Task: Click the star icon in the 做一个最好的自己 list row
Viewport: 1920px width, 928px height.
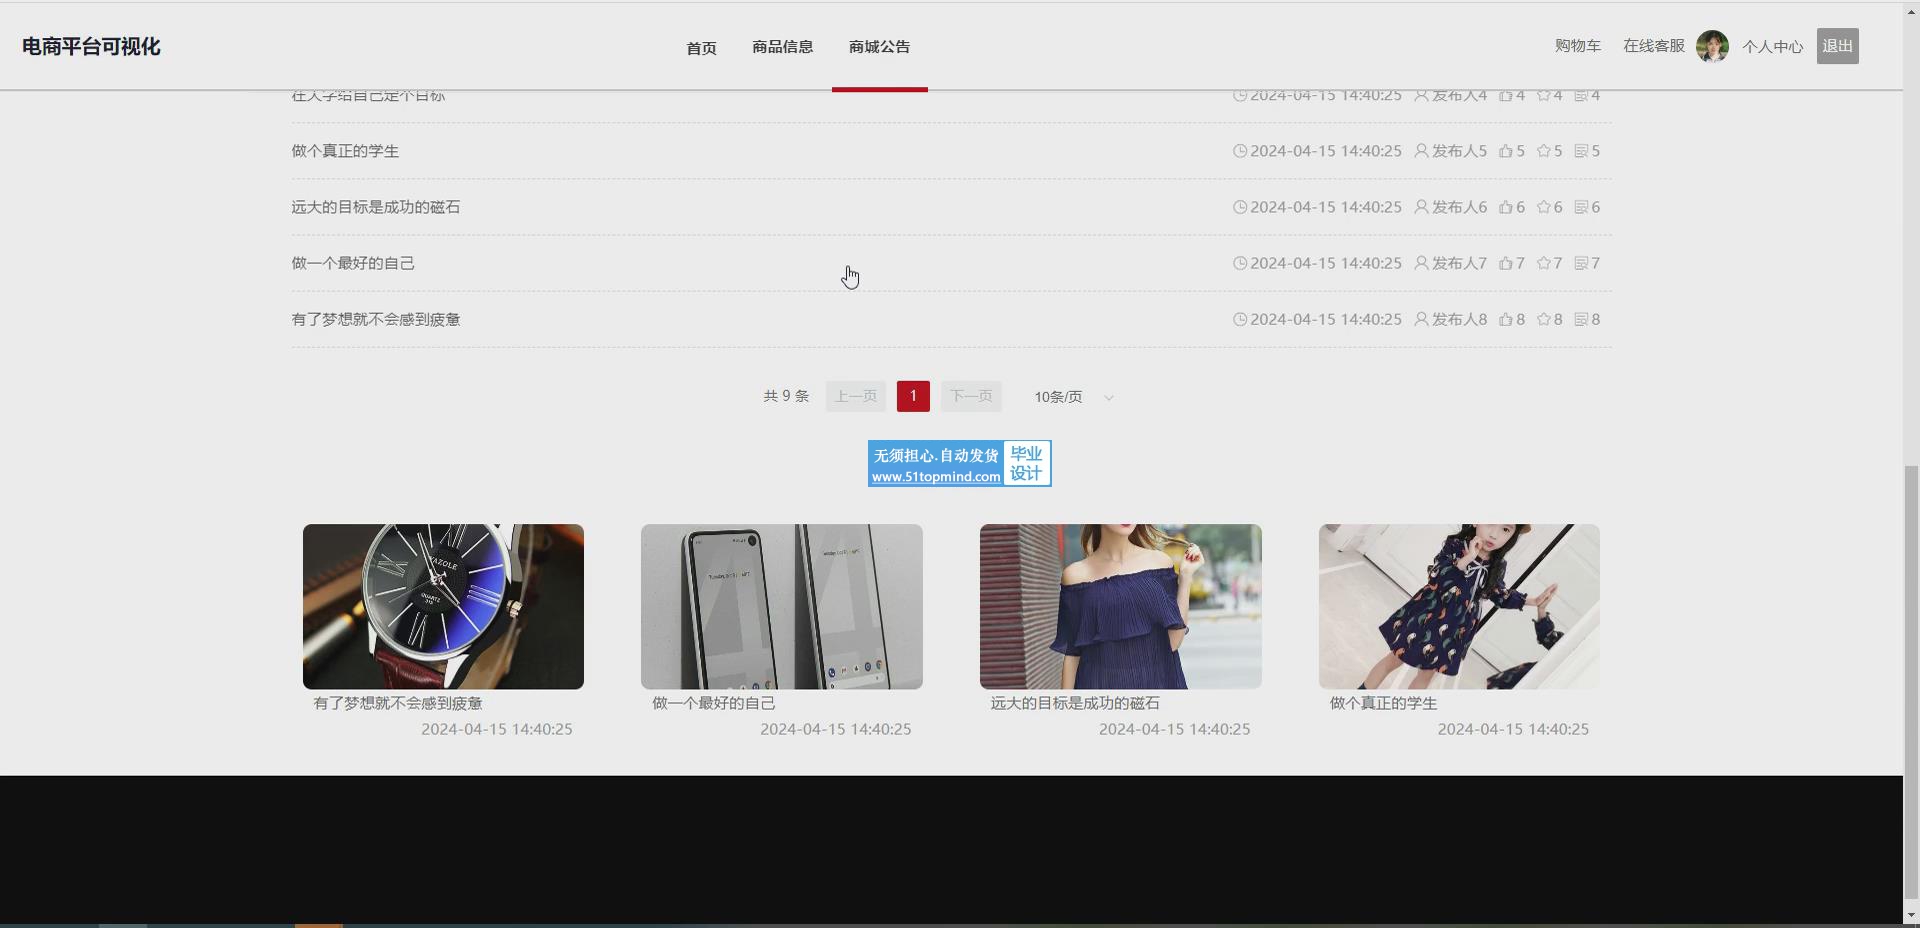Action: click(x=1544, y=263)
